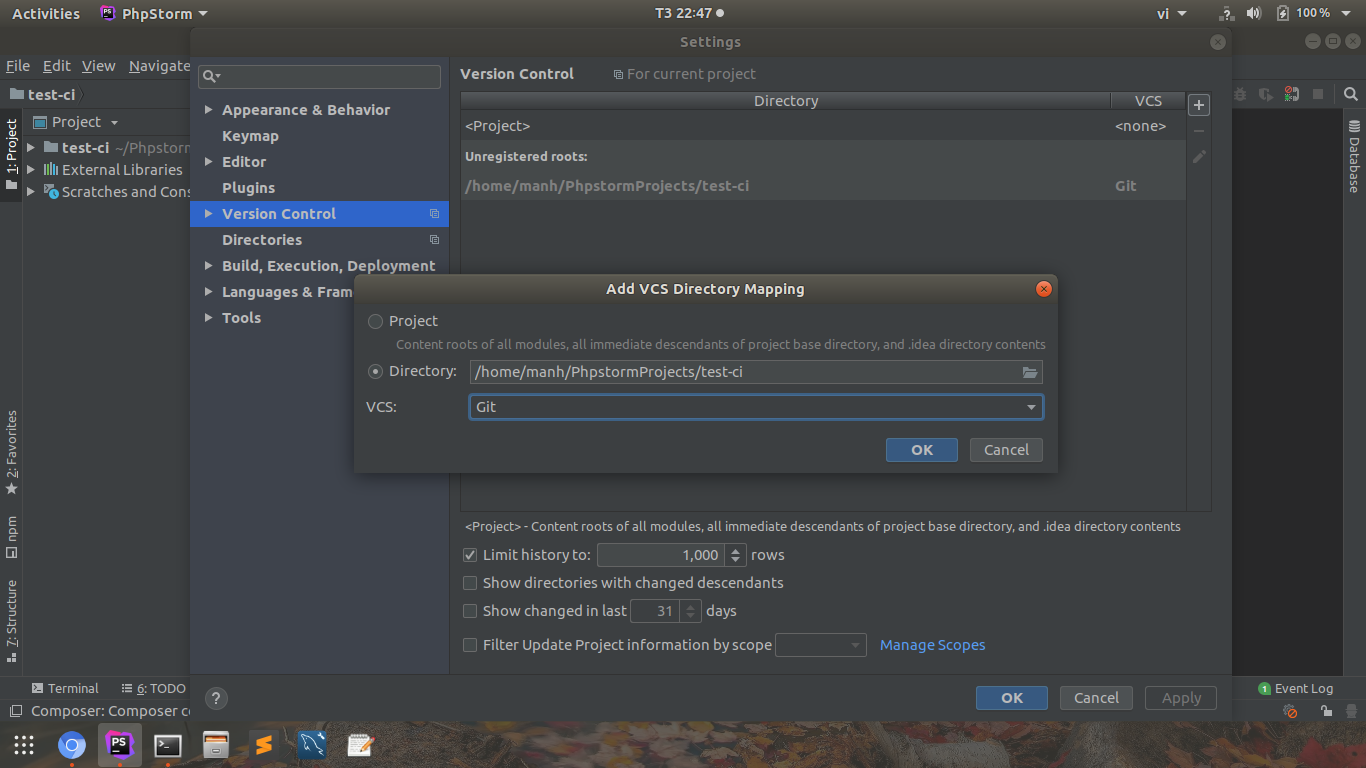1366x768 pixels.
Task: Expand the Appearance & Behavior settings section
Action: click(x=209, y=110)
